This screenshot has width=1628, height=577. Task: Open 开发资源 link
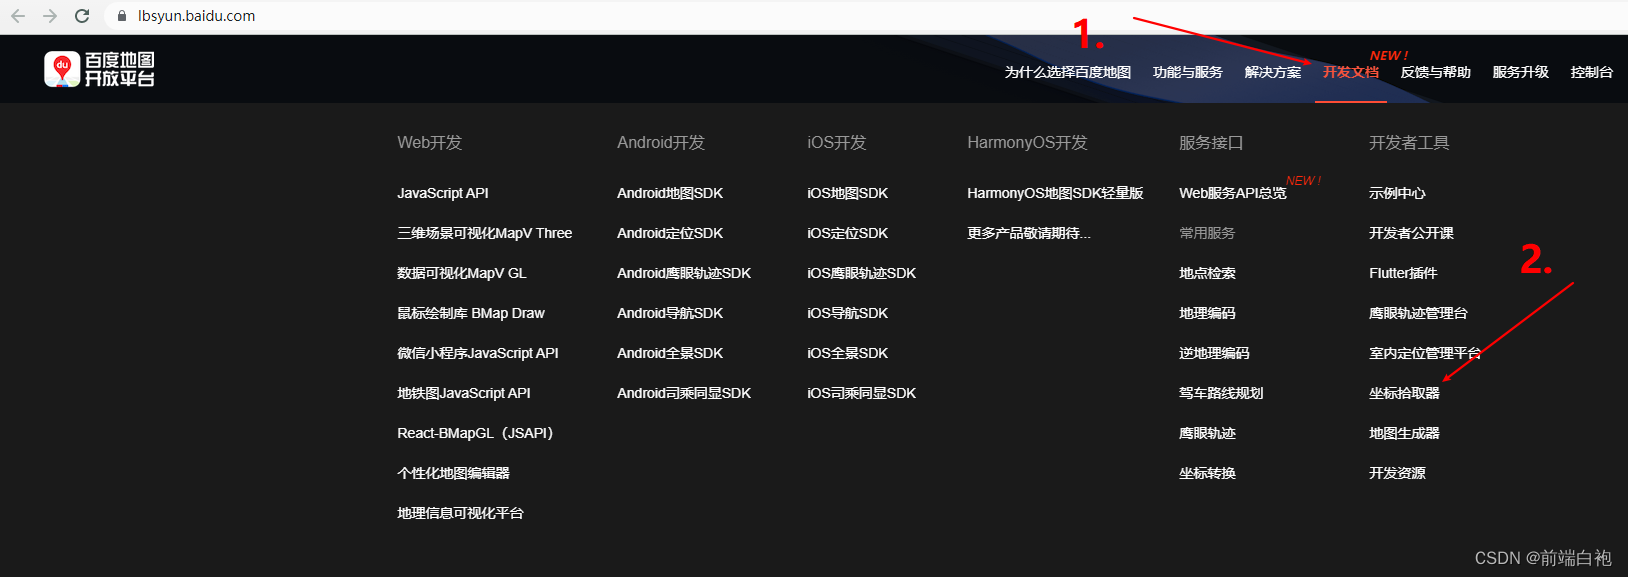(x=1397, y=473)
